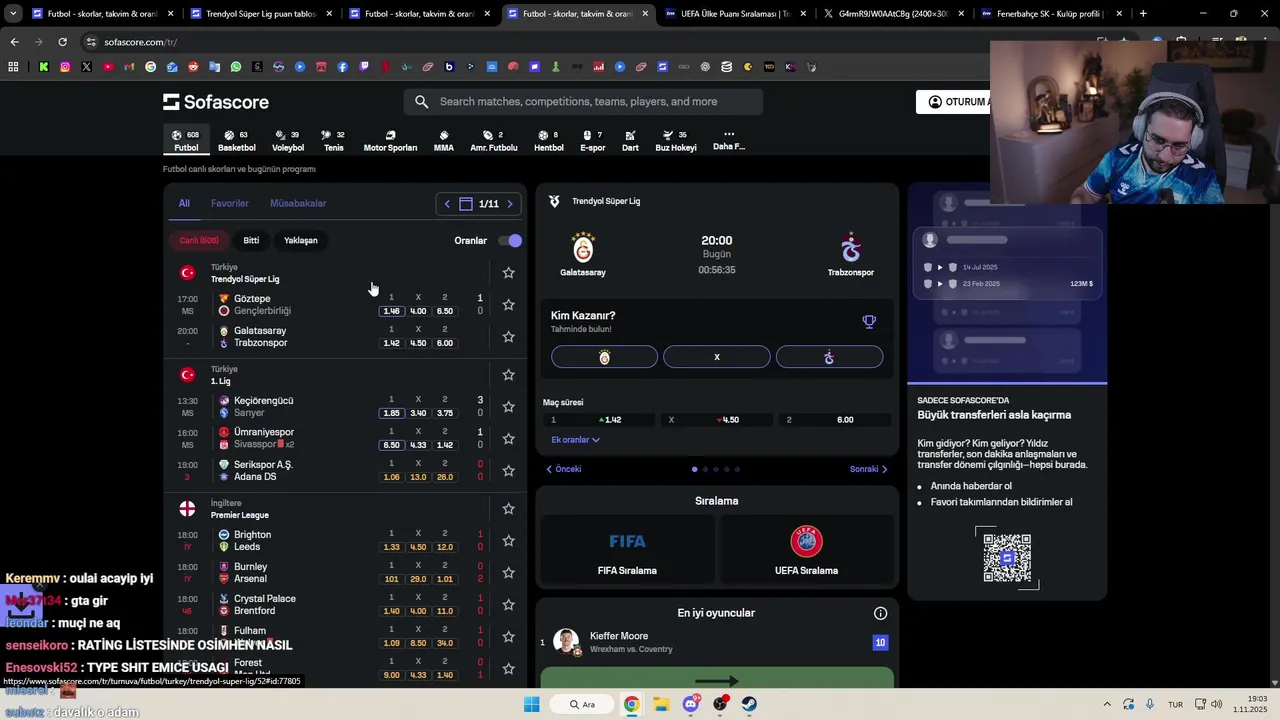Filter matches by Canlı (608)
This screenshot has width=1280, height=720.
199,240
